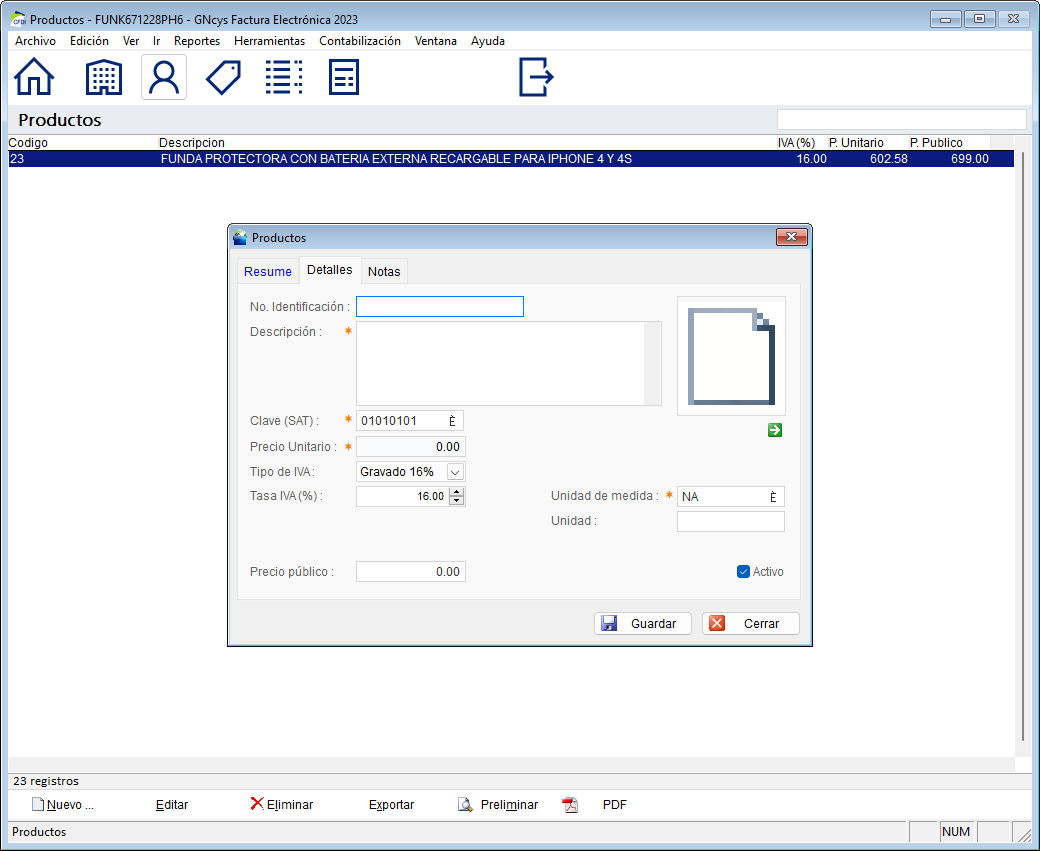Viewport: 1040px width, 851px height.
Task: Select the FUNDA PROTECTORA product row
Action: click(511, 159)
